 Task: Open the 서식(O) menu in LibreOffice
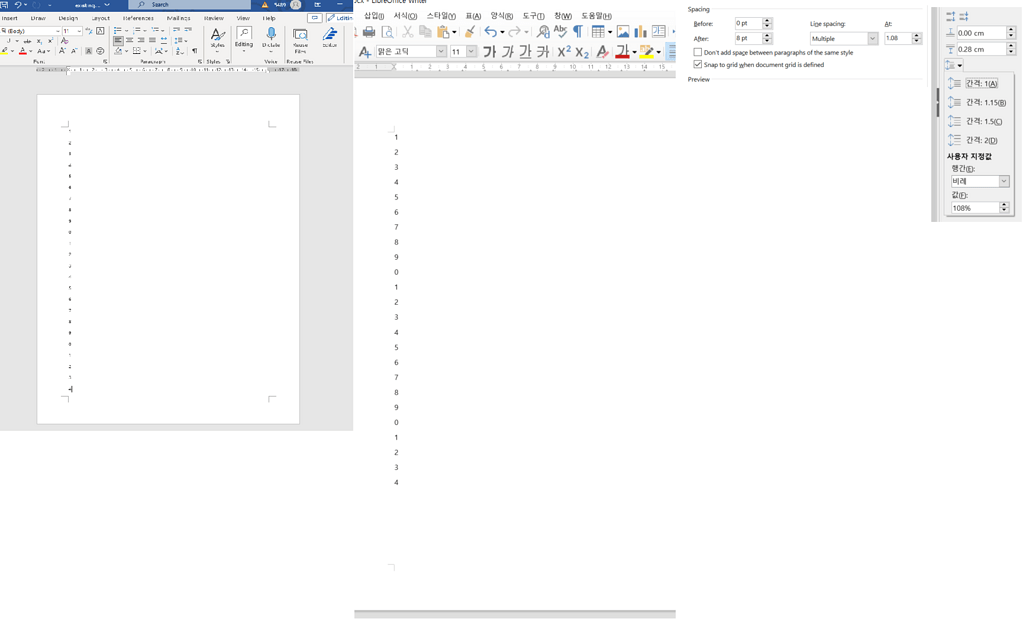(405, 16)
